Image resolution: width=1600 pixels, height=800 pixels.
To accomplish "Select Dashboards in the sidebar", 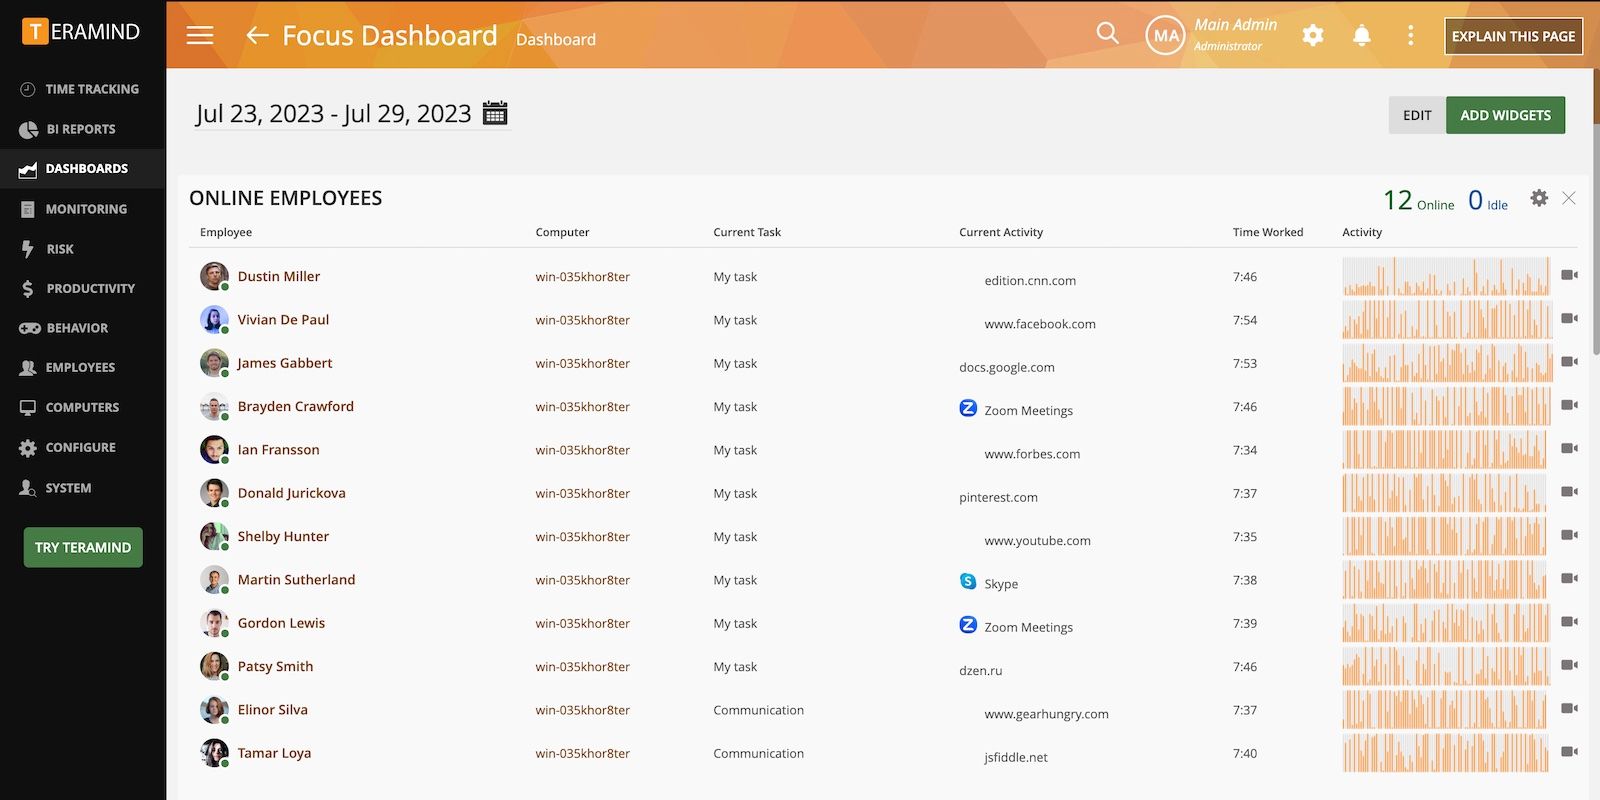I will [x=82, y=169].
